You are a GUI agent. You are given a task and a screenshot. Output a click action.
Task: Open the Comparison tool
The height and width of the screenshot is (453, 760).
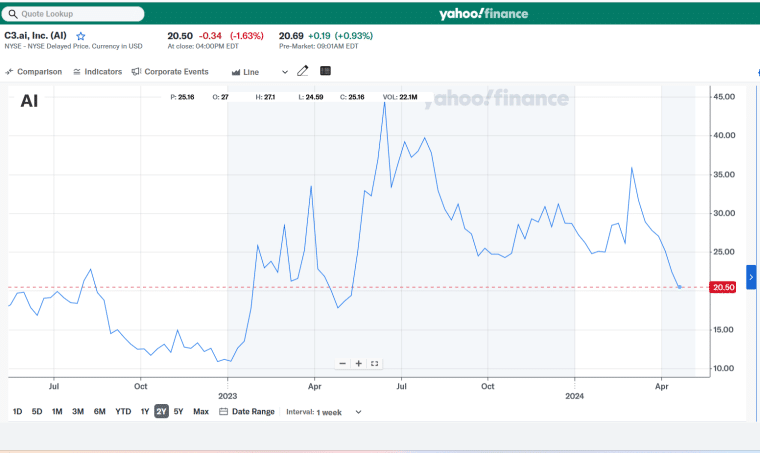pos(33,72)
